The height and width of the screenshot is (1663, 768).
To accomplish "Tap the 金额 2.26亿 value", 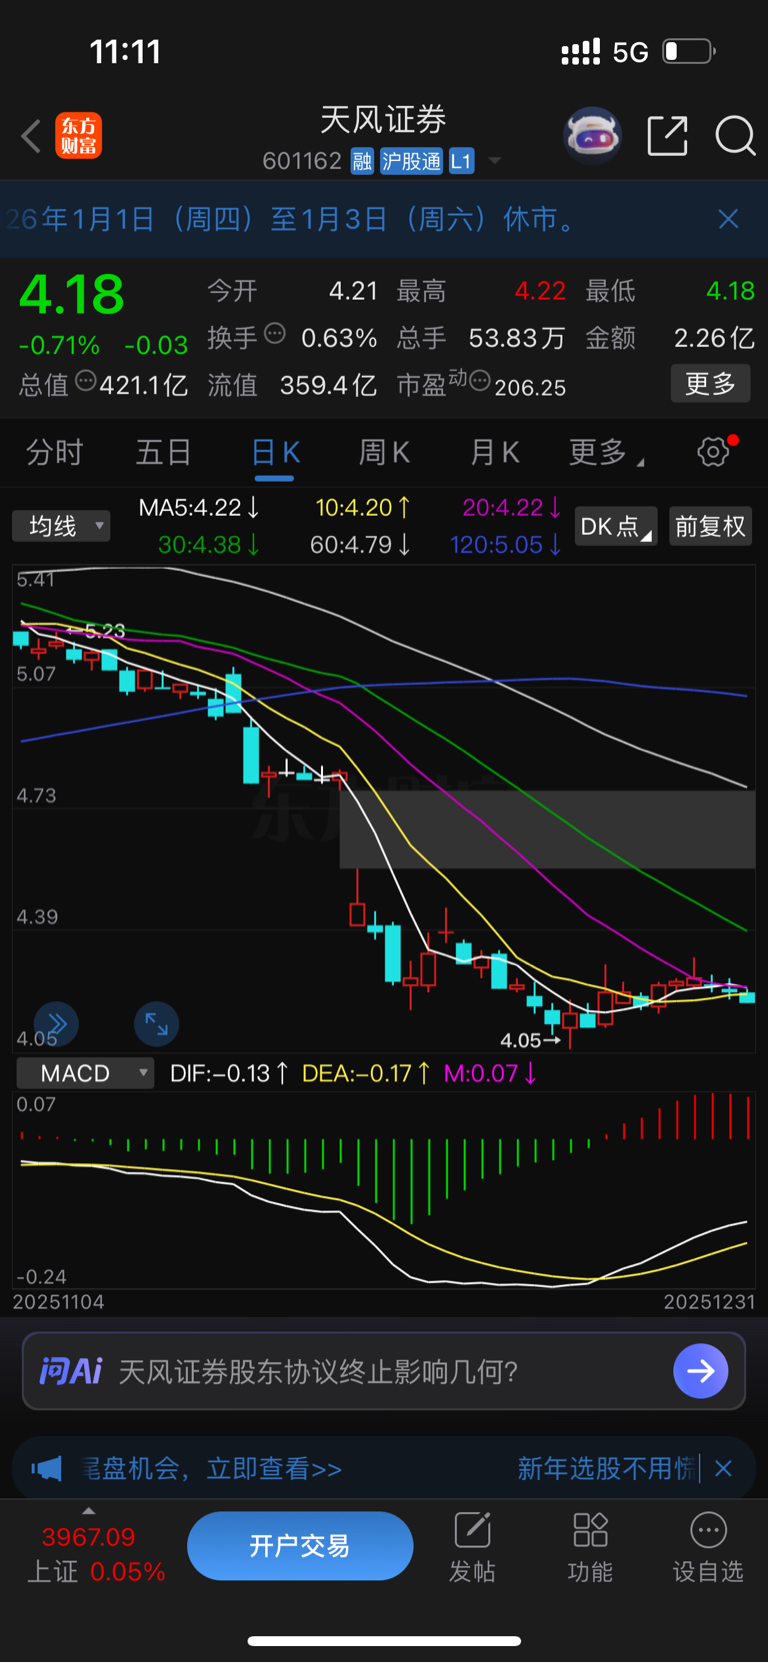I will click(x=714, y=338).
